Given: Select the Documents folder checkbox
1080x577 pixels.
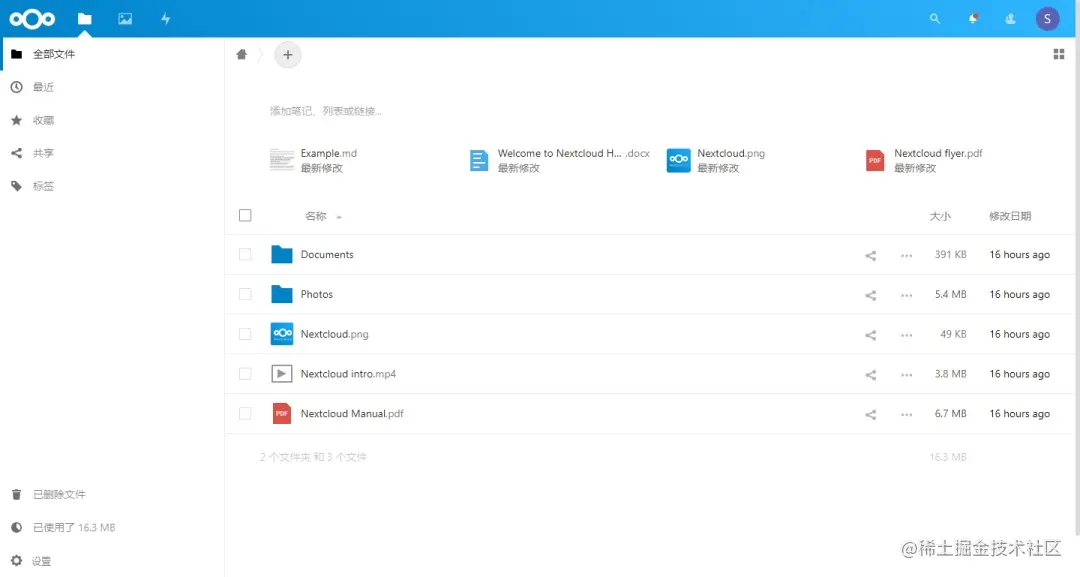Looking at the screenshot, I should pyautogui.click(x=245, y=254).
